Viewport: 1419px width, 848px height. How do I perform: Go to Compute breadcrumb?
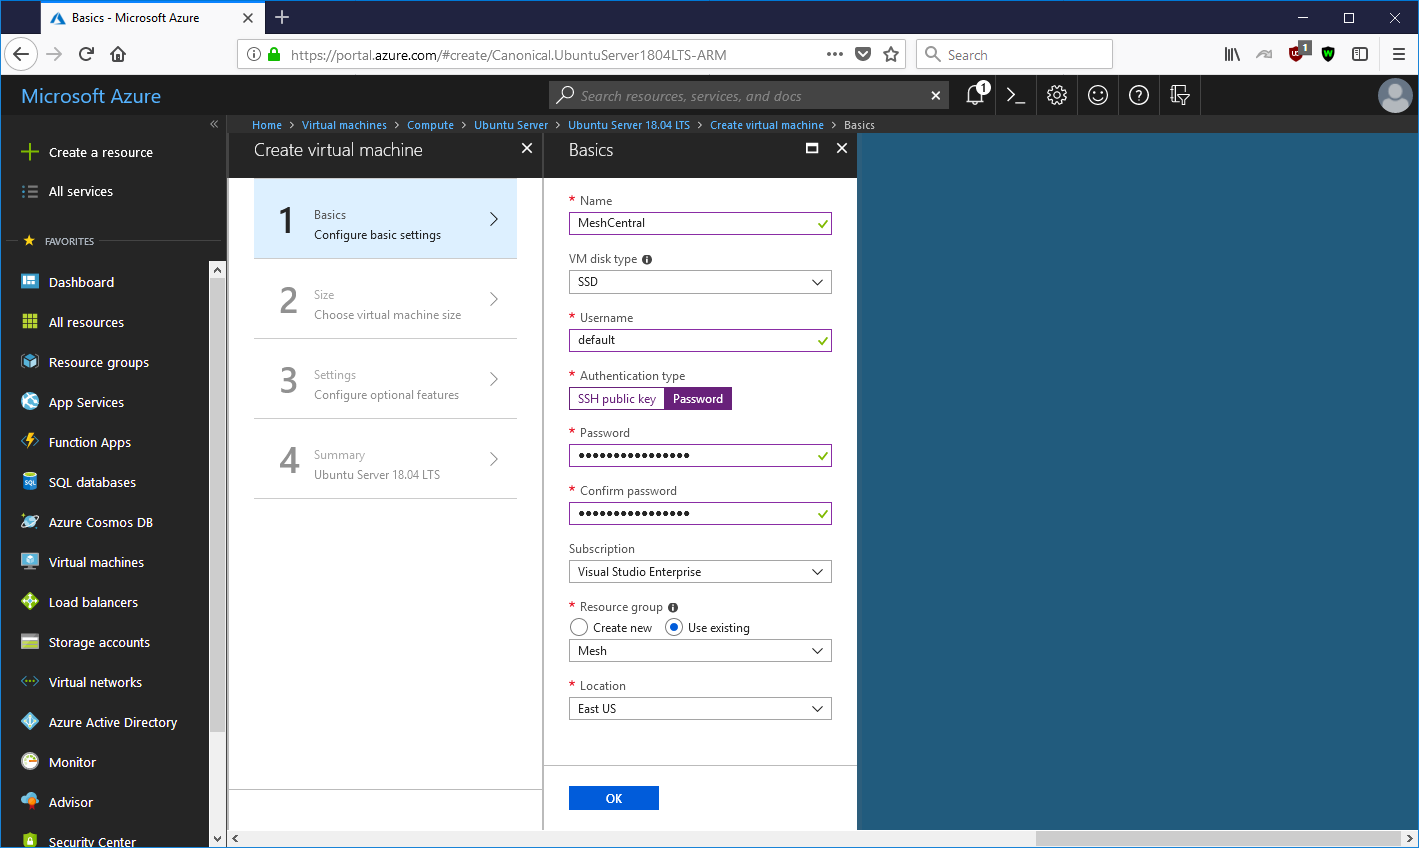pos(430,125)
